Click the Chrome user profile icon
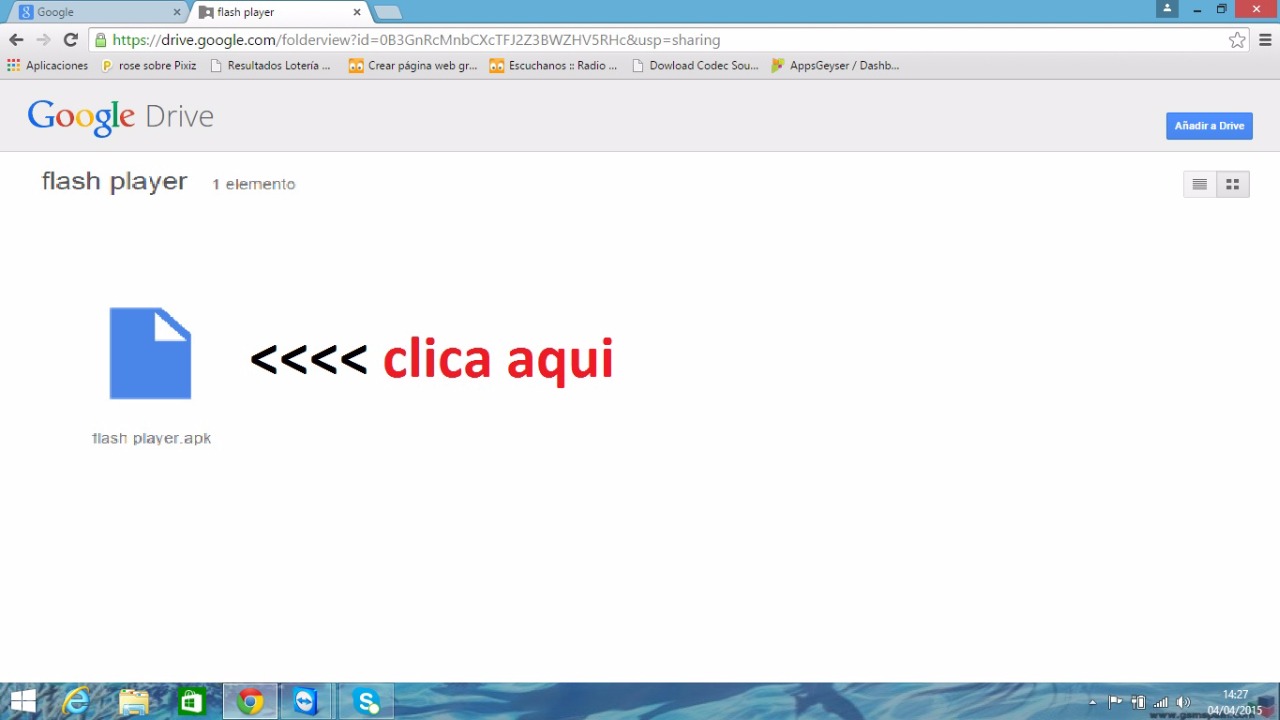The width and height of the screenshot is (1280, 720). [1167, 9]
